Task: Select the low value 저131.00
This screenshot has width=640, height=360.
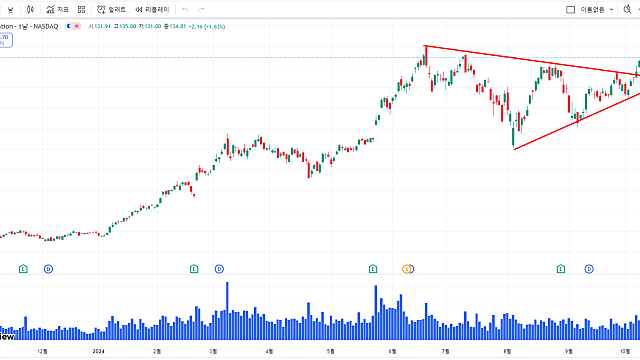Action: point(149,27)
